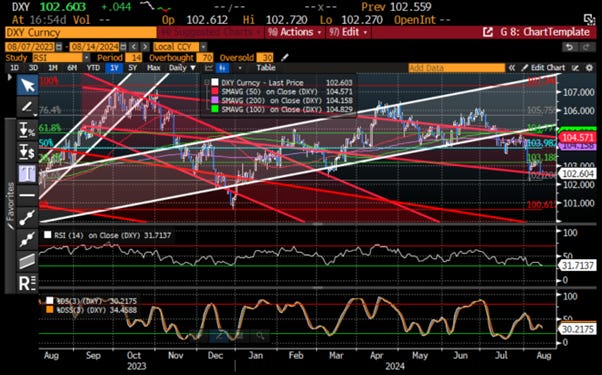Select the horizontal line tool

[27, 195]
